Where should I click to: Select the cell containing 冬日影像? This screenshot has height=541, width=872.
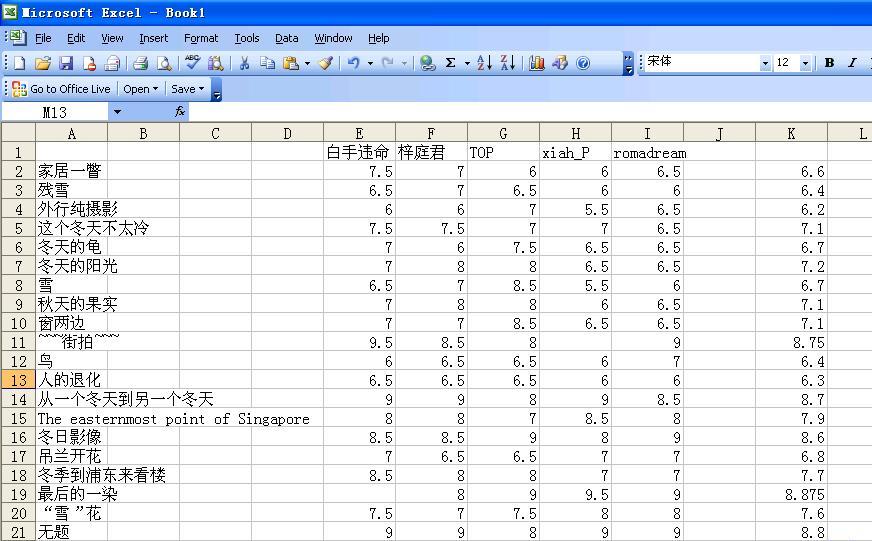pyautogui.click(x=71, y=437)
